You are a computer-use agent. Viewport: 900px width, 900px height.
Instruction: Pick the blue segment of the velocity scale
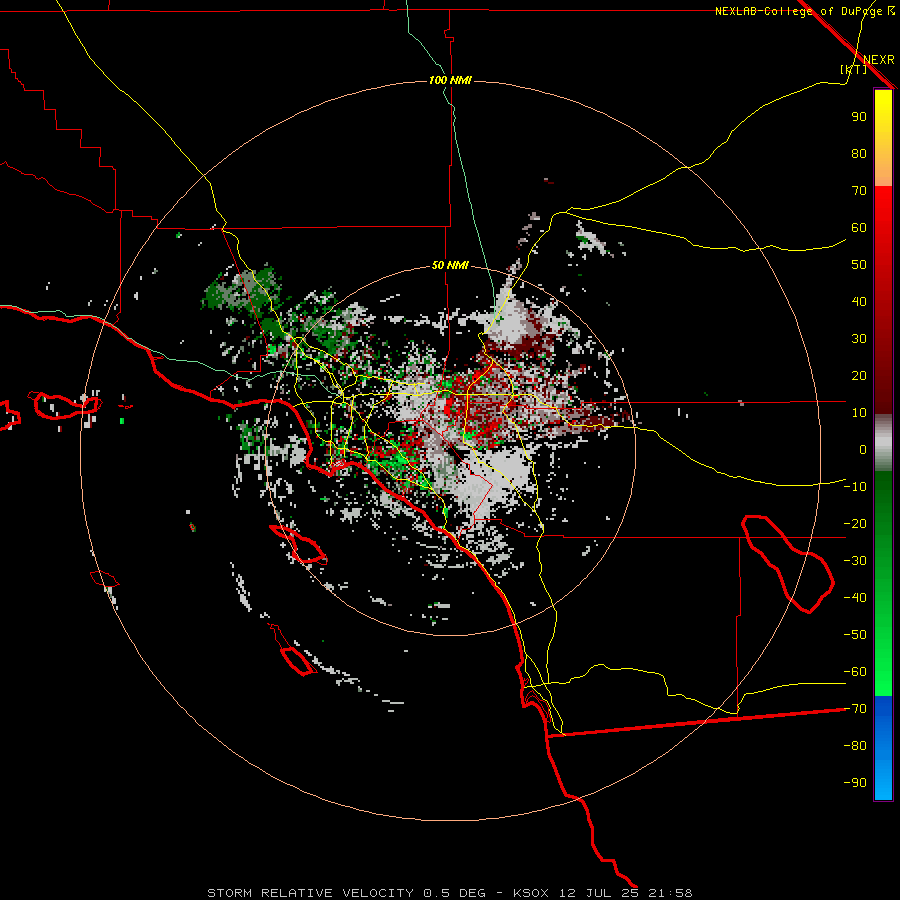(883, 748)
